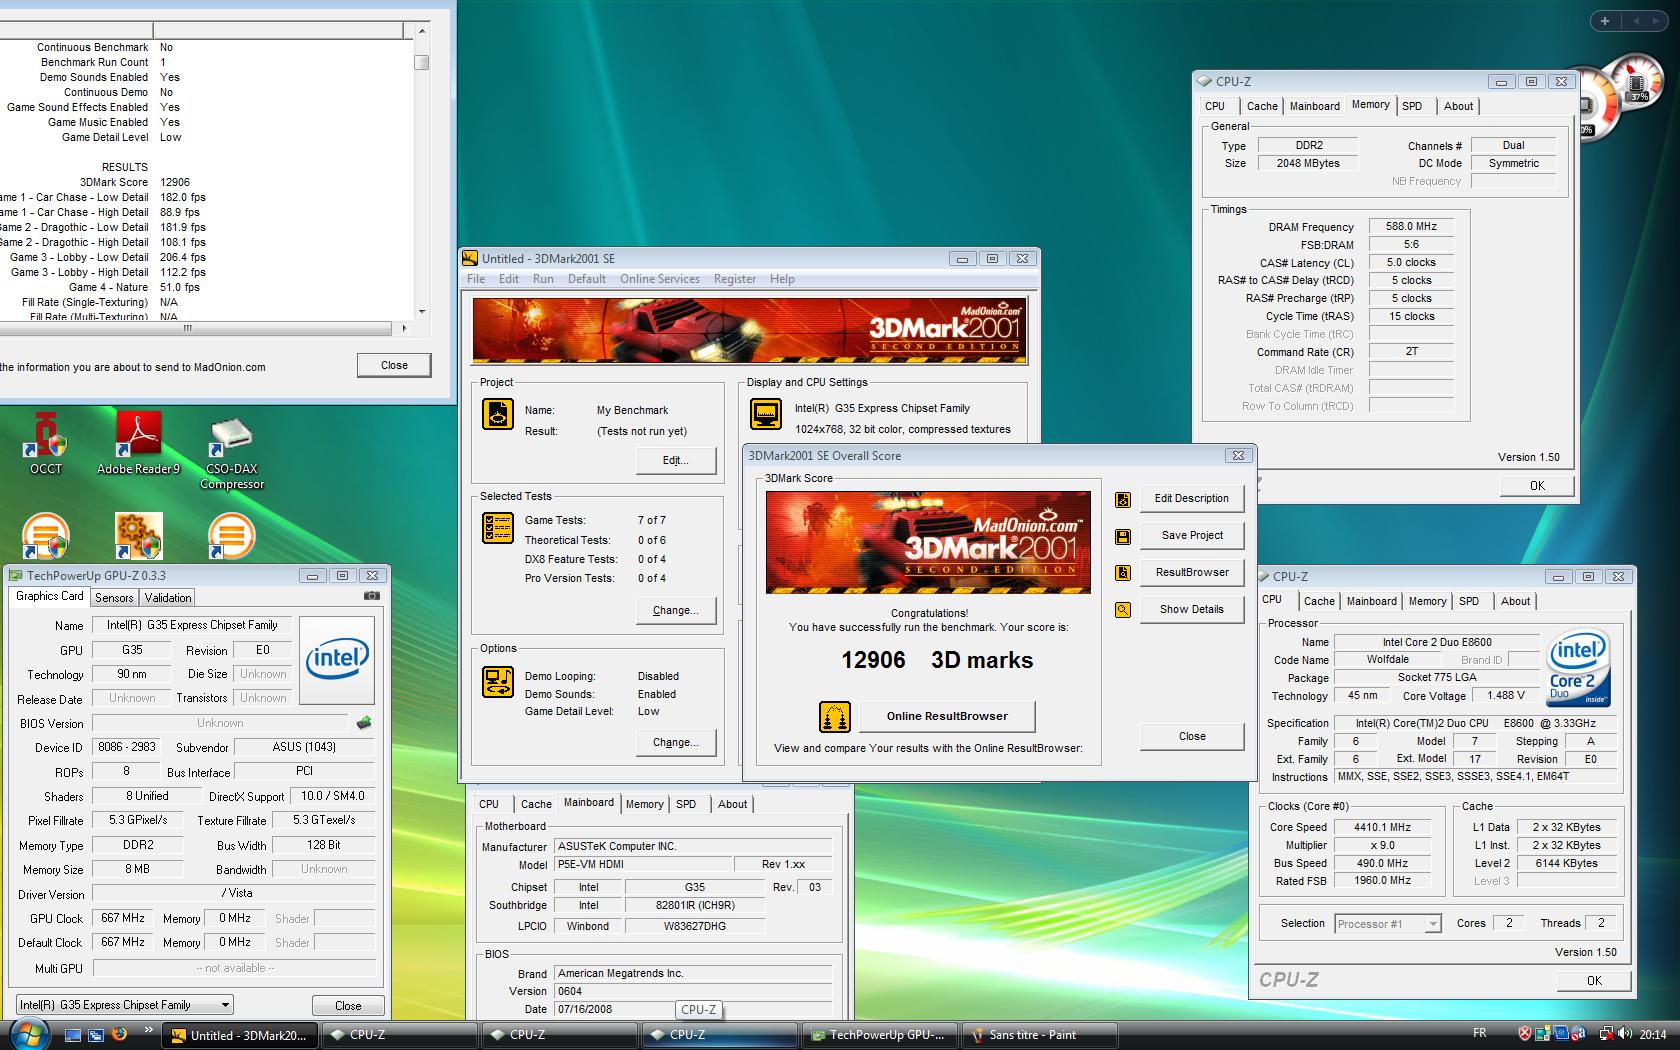1680x1050 pixels.
Task: Click GPU-Z camera screenshot icon
Action: (x=372, y=596)
